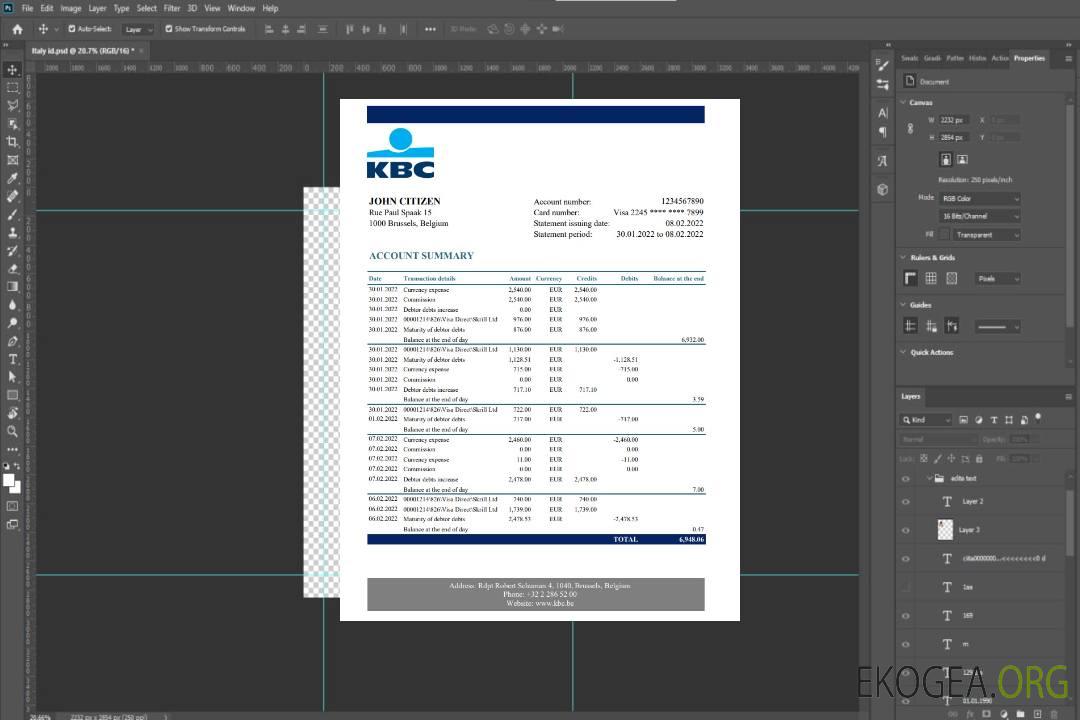Show the hidden 'Ion' text layer

(x=906, y=587)
